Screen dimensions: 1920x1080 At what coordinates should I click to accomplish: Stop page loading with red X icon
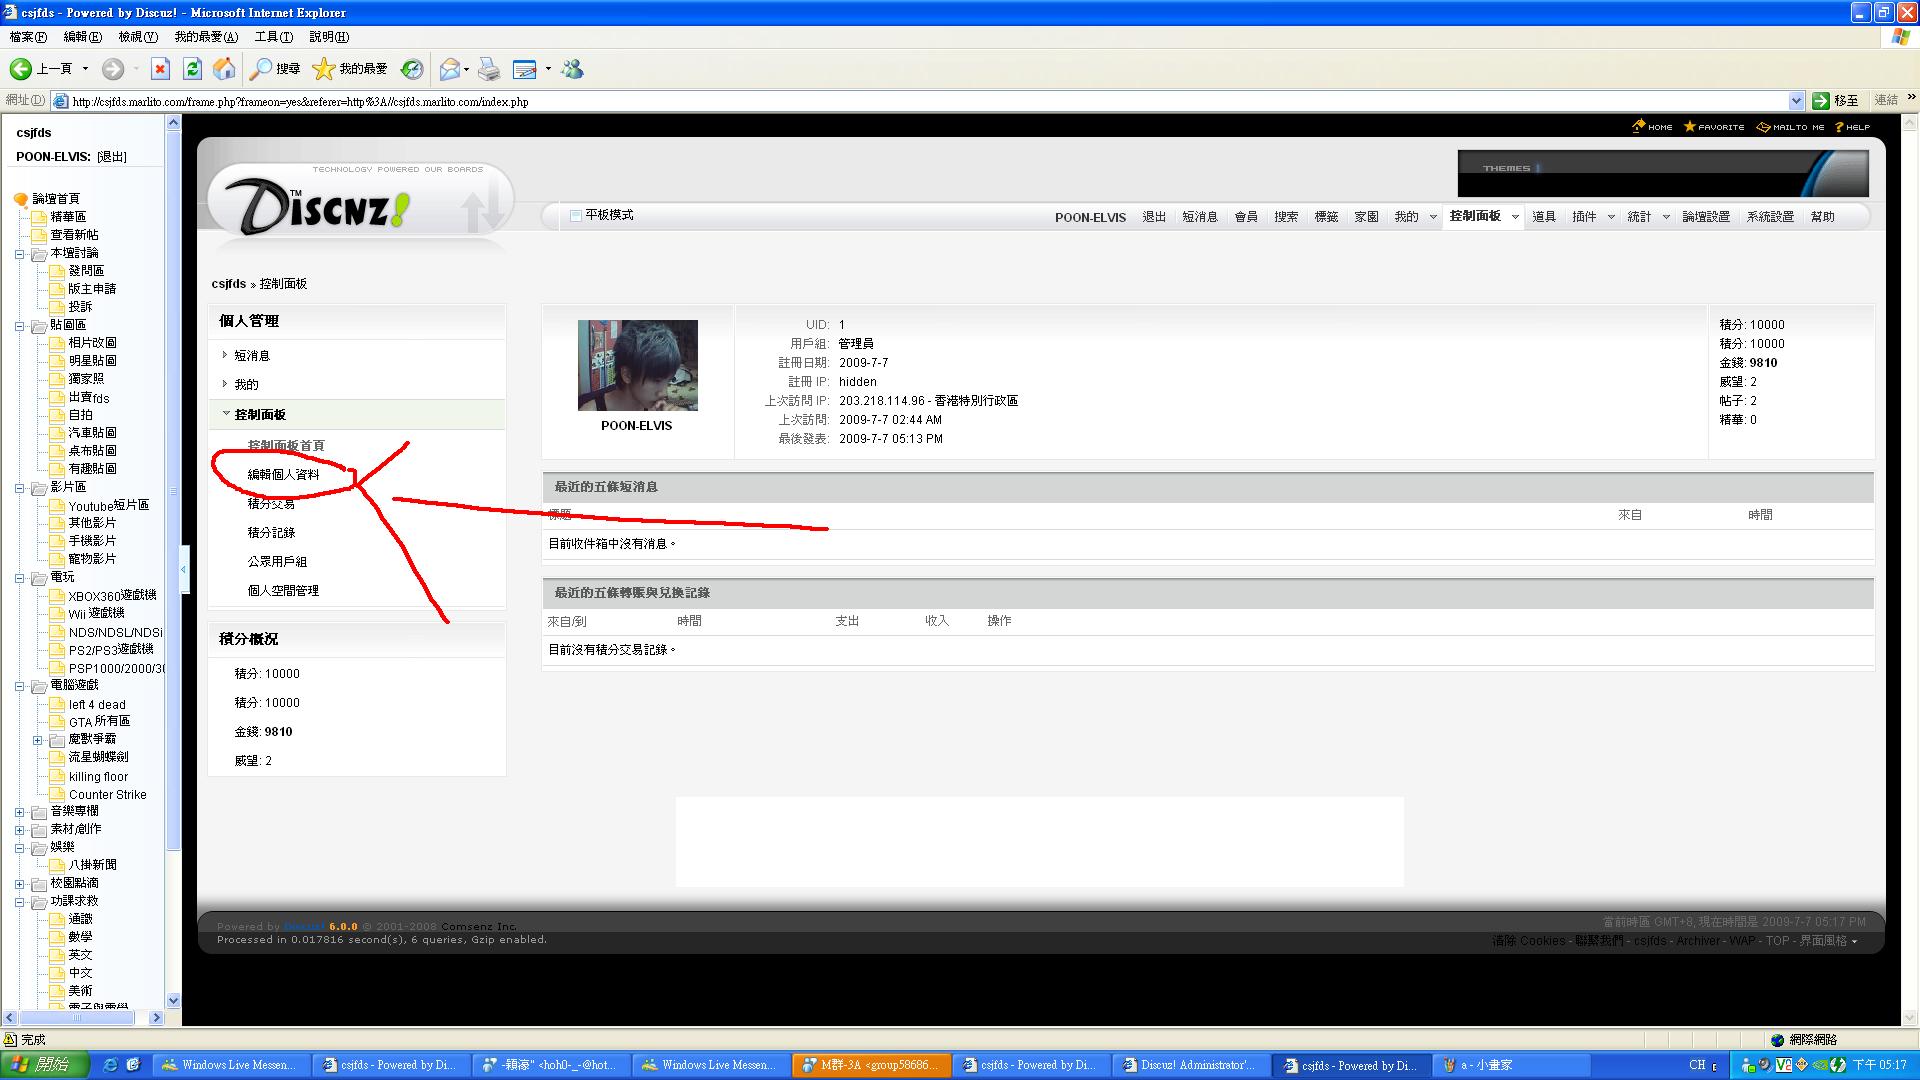coord(160,69)
